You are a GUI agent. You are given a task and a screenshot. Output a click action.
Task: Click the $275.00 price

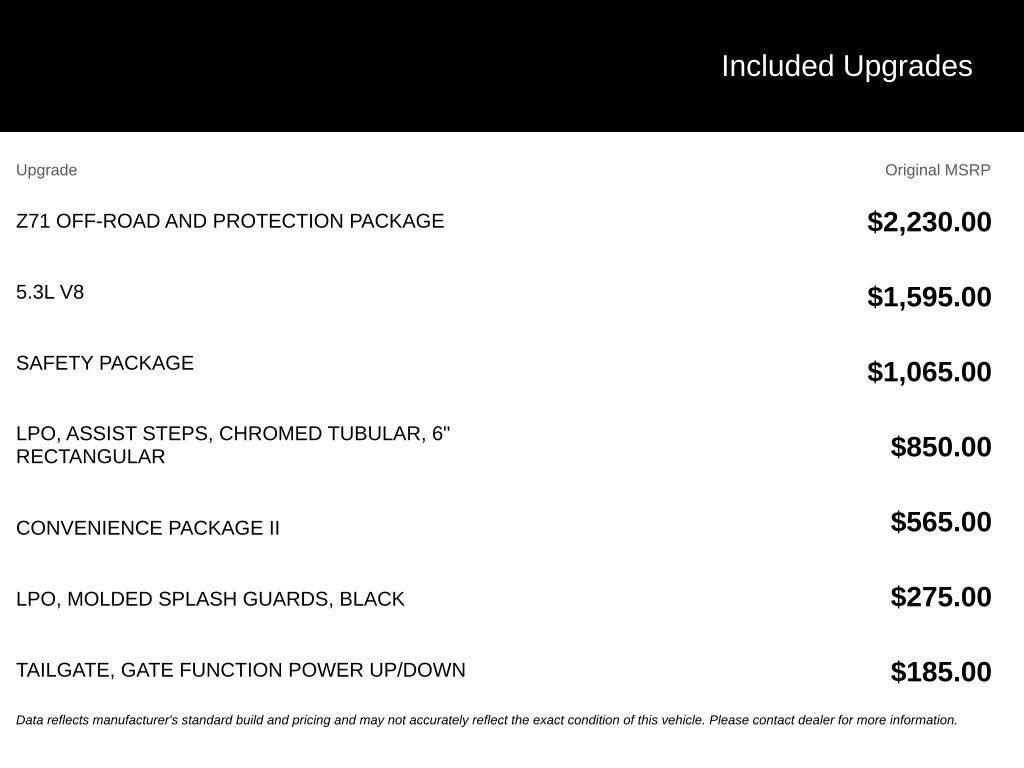coord(940,598)
